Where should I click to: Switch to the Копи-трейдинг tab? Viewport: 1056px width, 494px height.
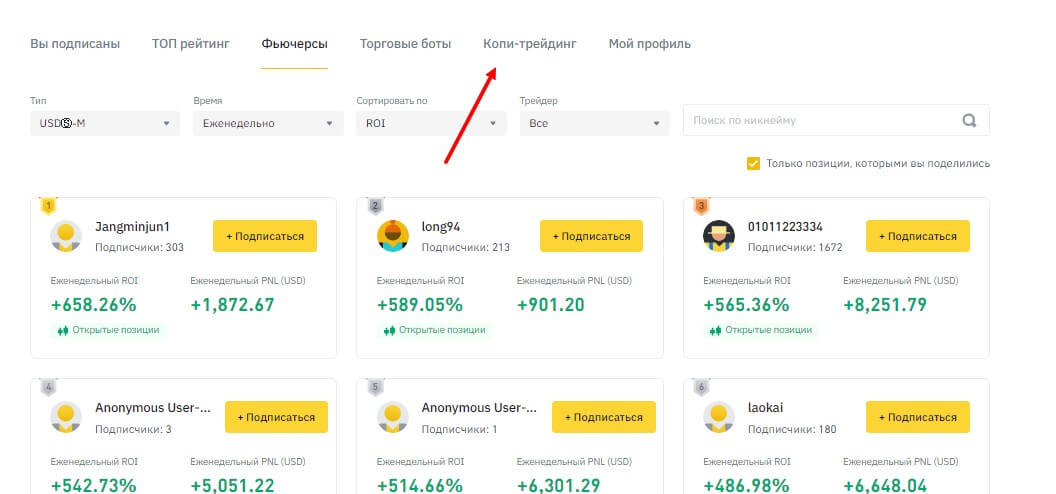click(x=529, y=44)
